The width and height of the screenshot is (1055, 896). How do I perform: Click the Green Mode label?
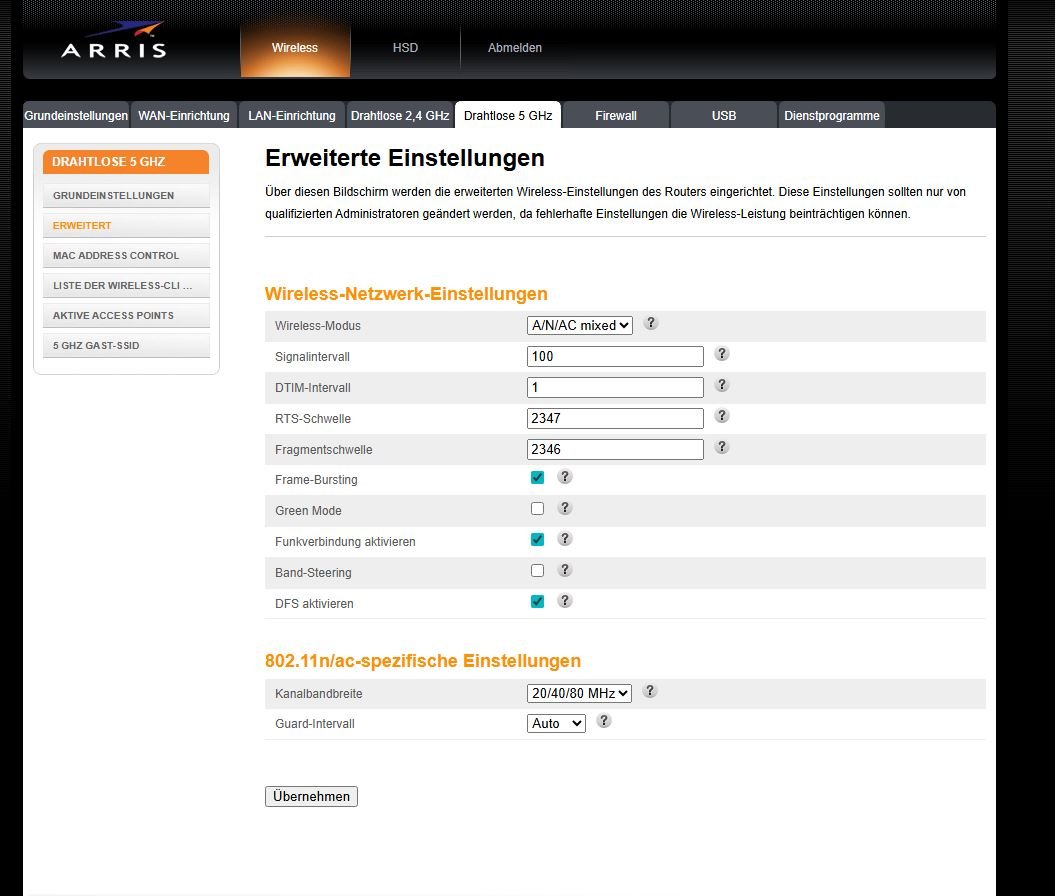(x=308, y=511)
